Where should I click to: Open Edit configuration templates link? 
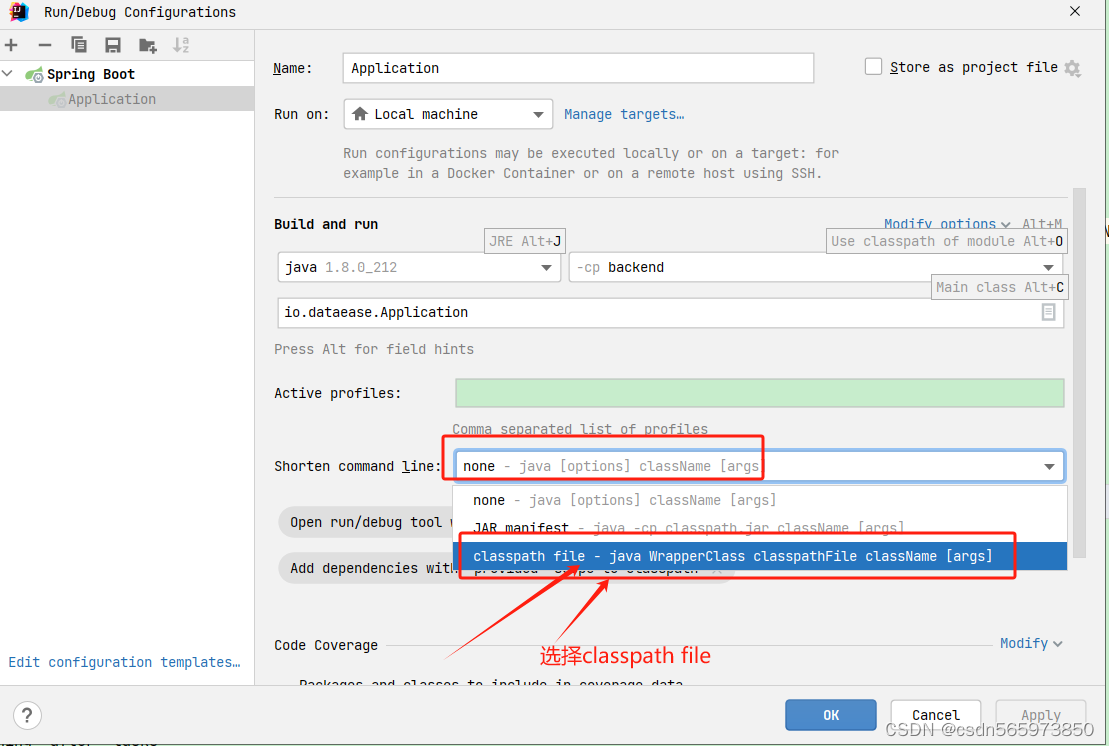pos(124,663)
